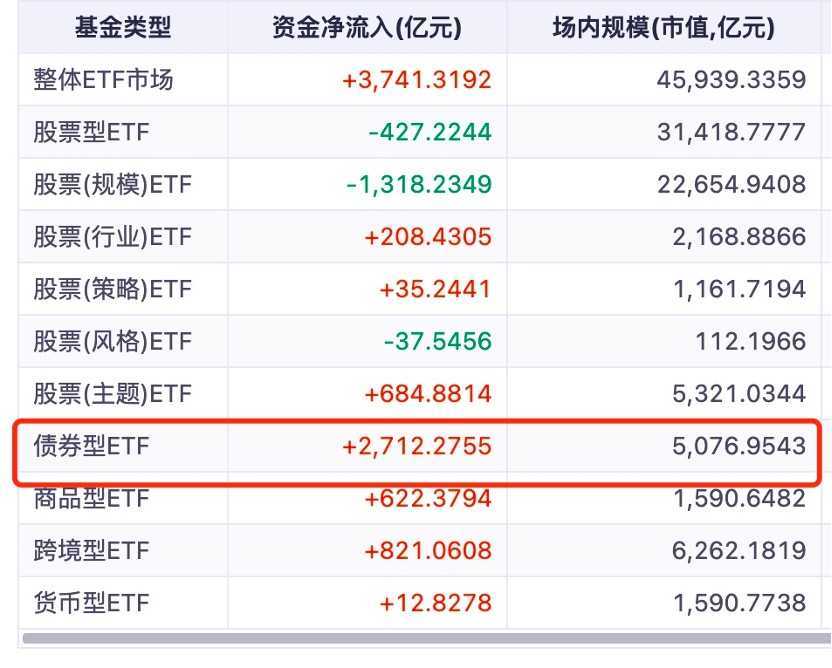Screen dimensions: 832x668
Task: Click the 货币型ETF fund type
Action: 92,603
